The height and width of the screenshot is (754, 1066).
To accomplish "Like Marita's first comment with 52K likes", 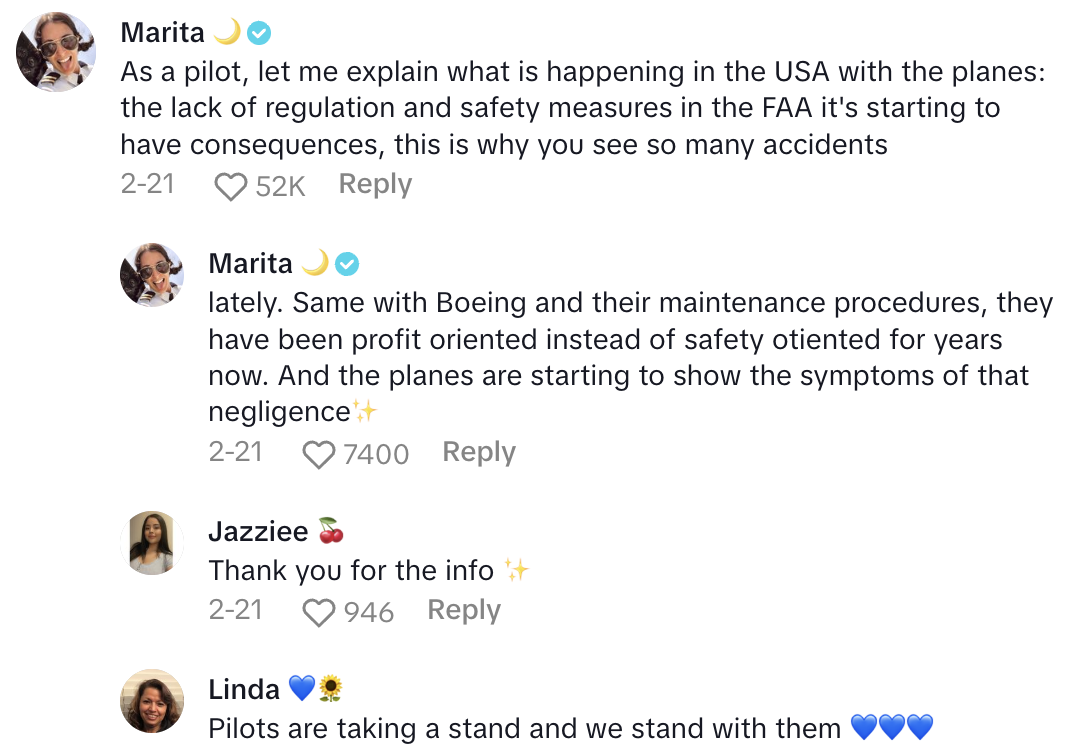I will point(231,187).
